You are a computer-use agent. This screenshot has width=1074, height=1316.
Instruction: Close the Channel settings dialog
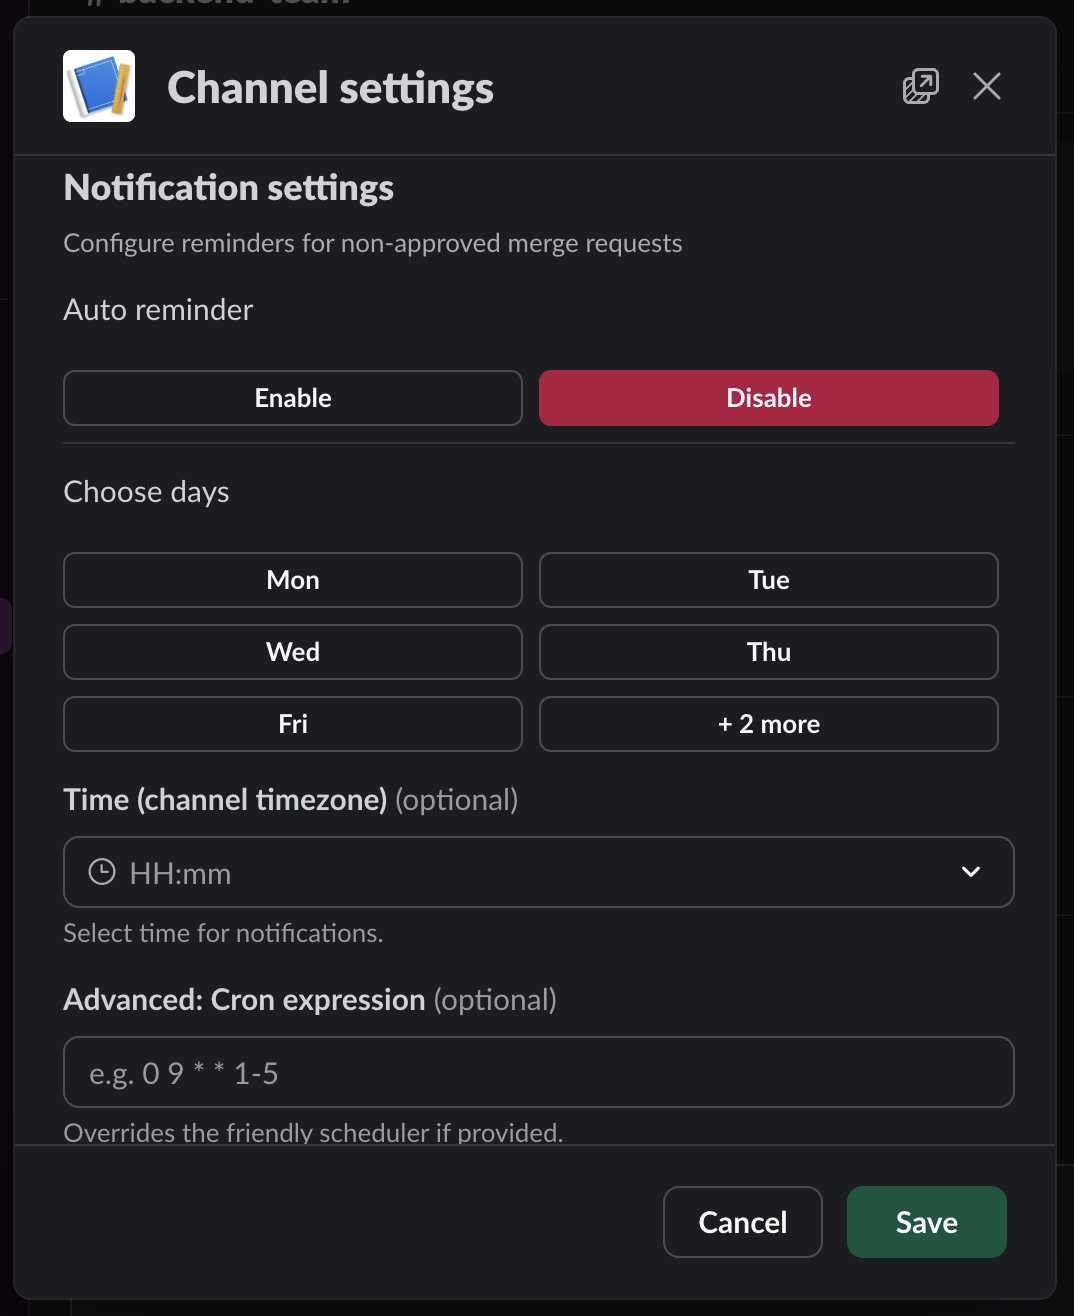987,86
